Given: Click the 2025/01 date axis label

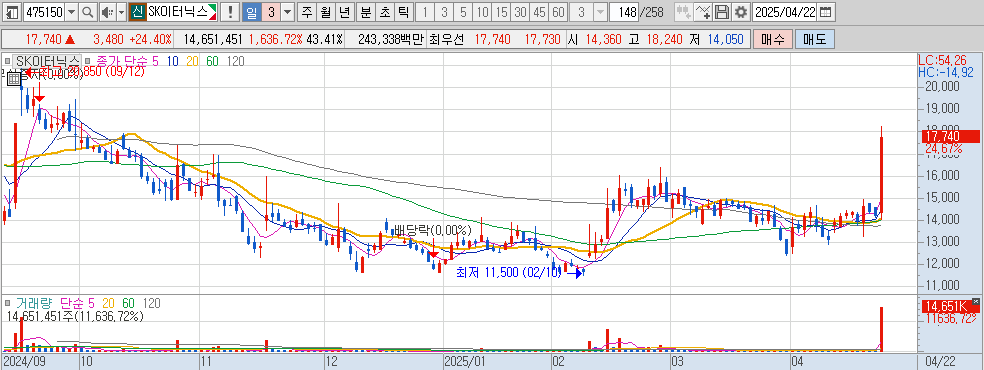Looking at the screenshot, I should [465, 362].
